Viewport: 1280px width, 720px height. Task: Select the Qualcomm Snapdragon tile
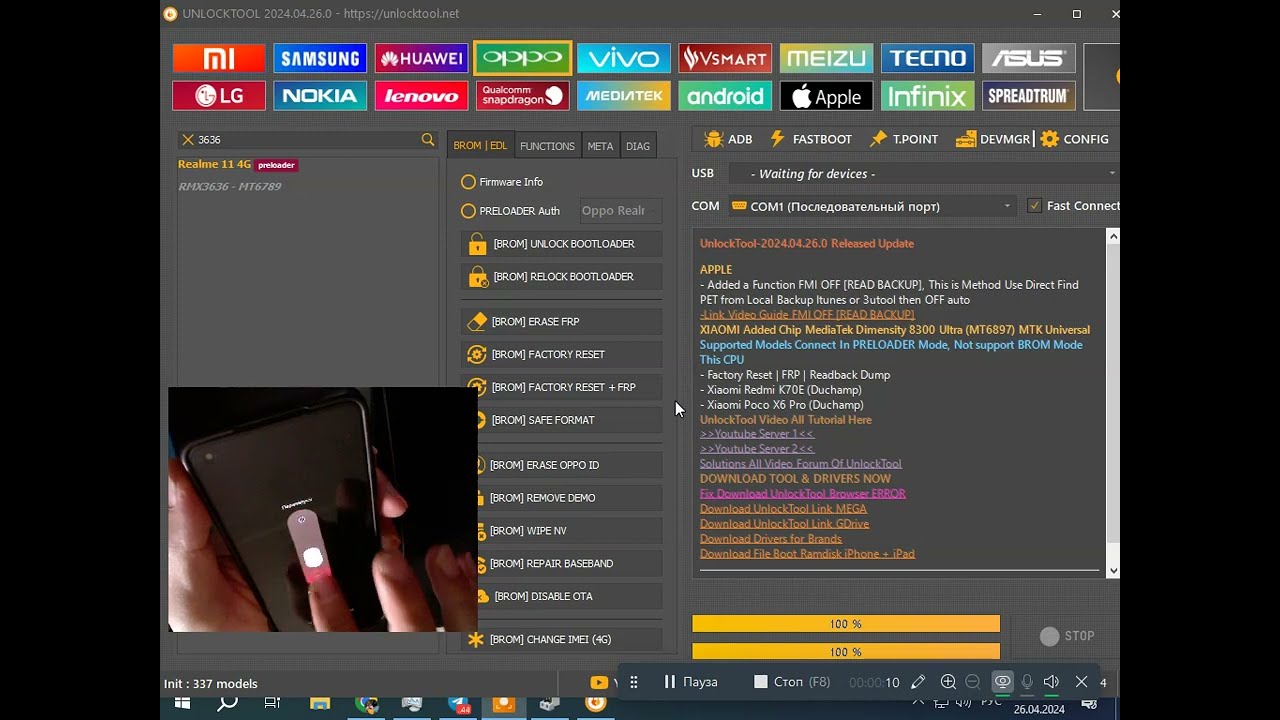click(523, 96)
